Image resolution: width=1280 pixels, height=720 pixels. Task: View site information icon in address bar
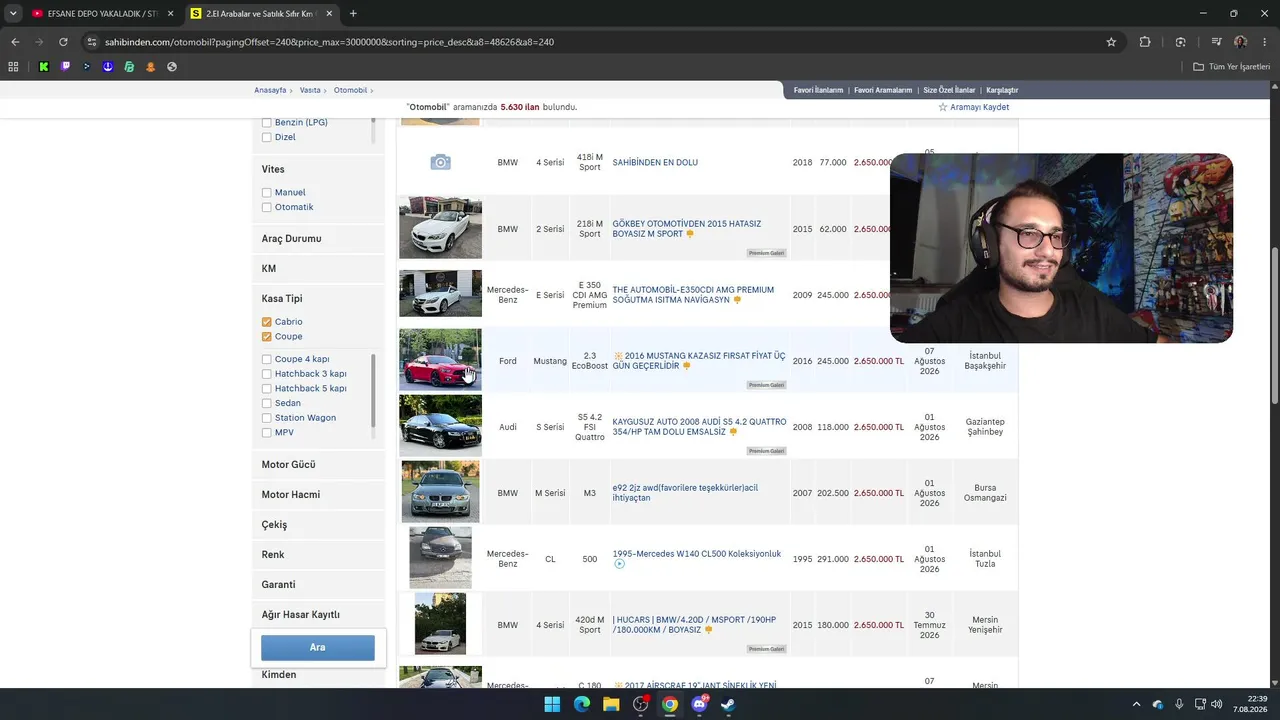click(92, 42)
